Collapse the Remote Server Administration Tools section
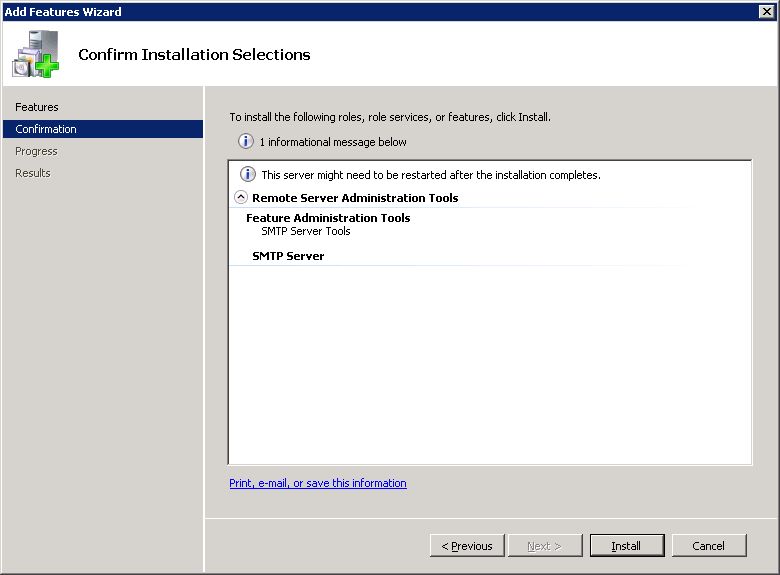The image size is (780, 575). (240, 198)
